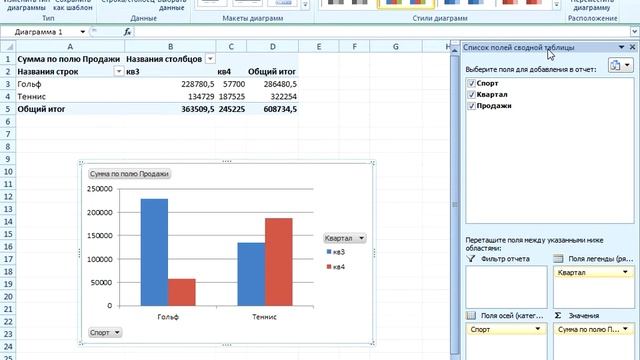The width and height of the screenshot is (640, 360).
Task: Click the blue кв3 bar for Гольф
Action: [x=154, y=252]
